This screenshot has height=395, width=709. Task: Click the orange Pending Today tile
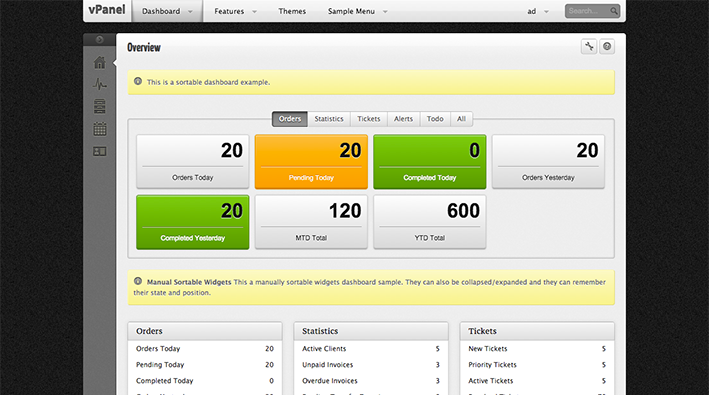[x=311, y=161]
